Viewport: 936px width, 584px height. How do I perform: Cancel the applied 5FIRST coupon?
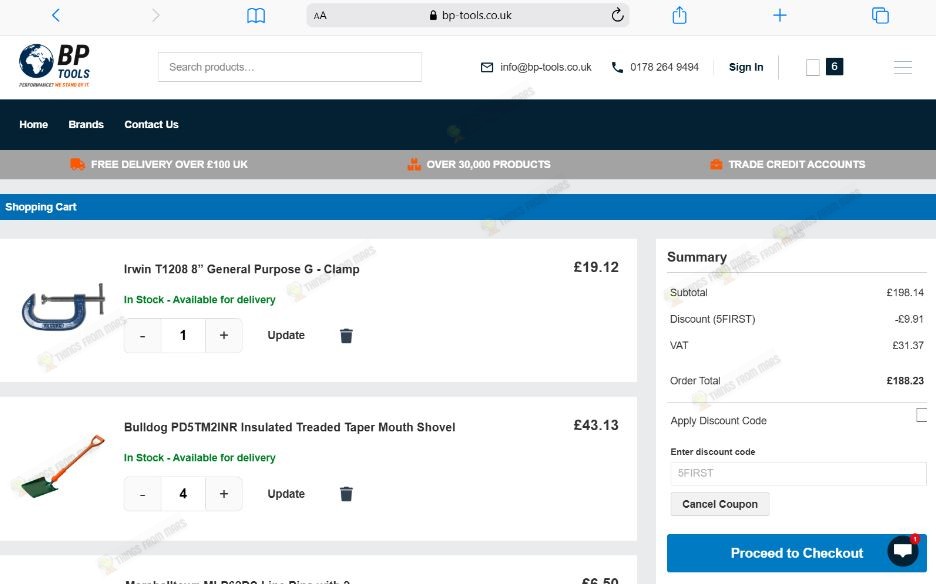720,504
